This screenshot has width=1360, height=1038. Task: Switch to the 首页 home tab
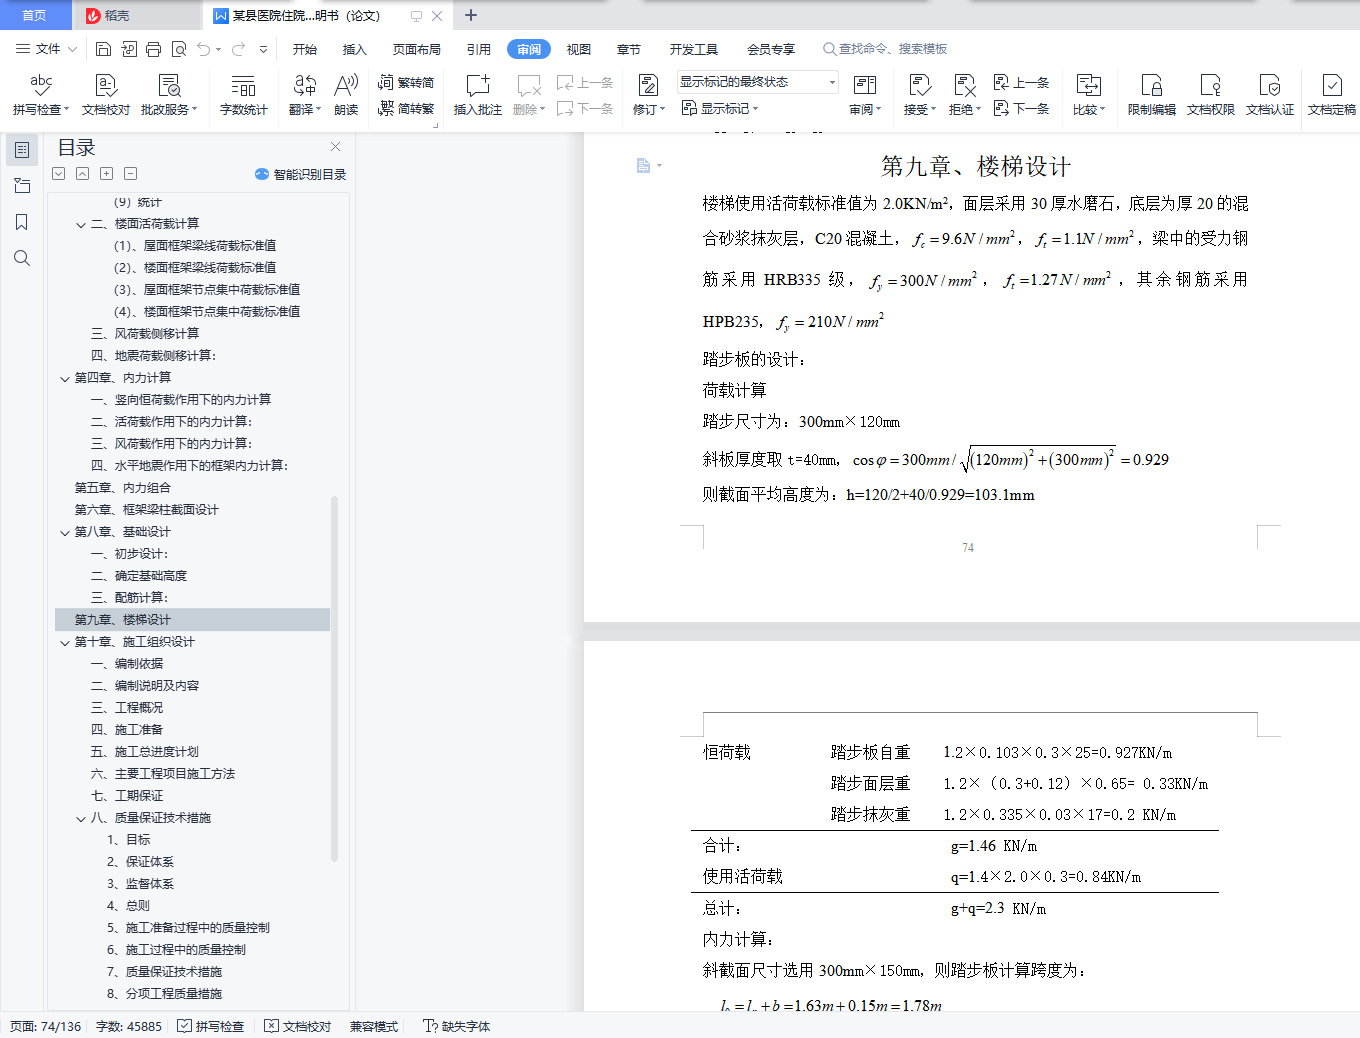click(35, 15)
